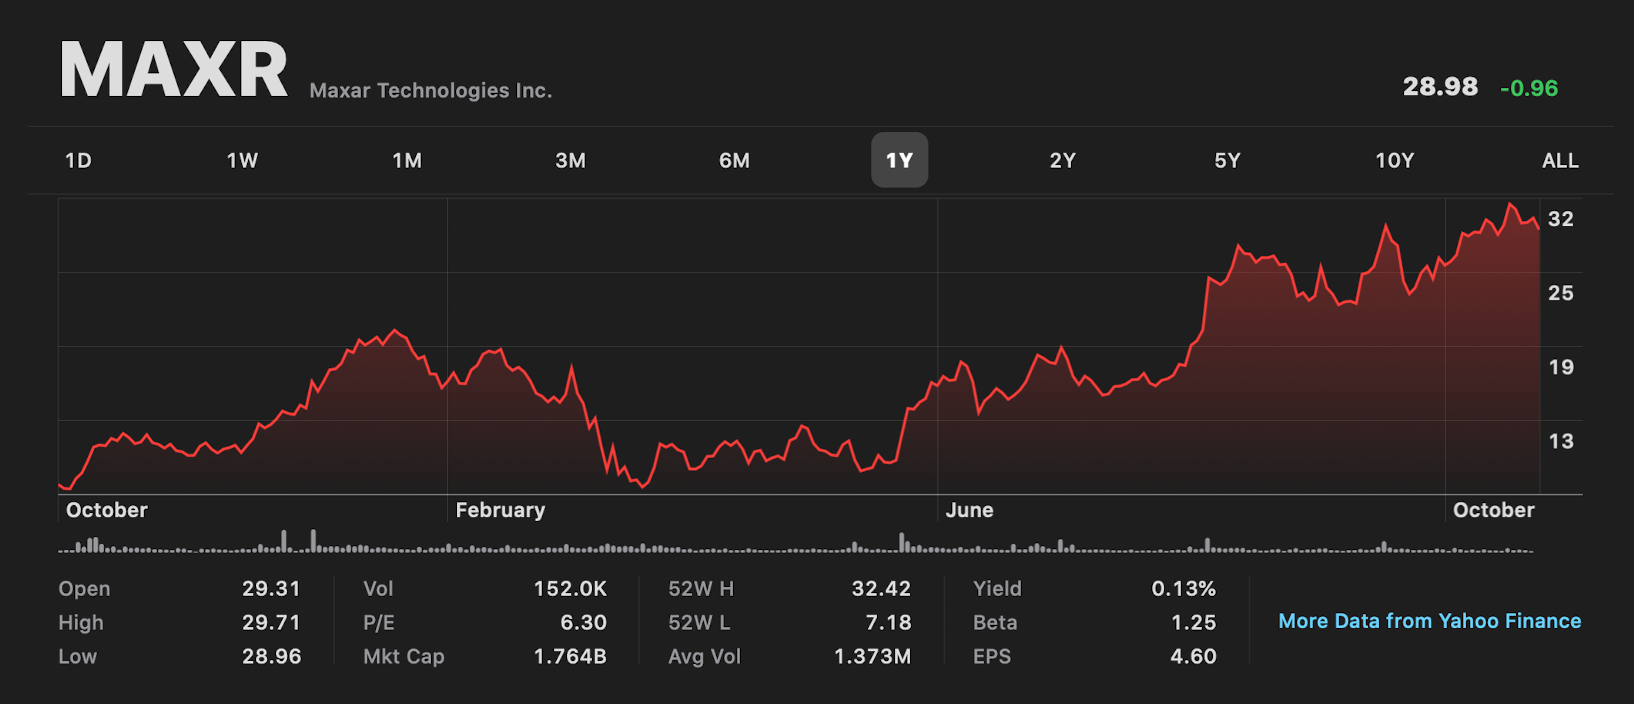1634x704 pixels.
Task: Select the 3M time range
Action: (571, 161)
